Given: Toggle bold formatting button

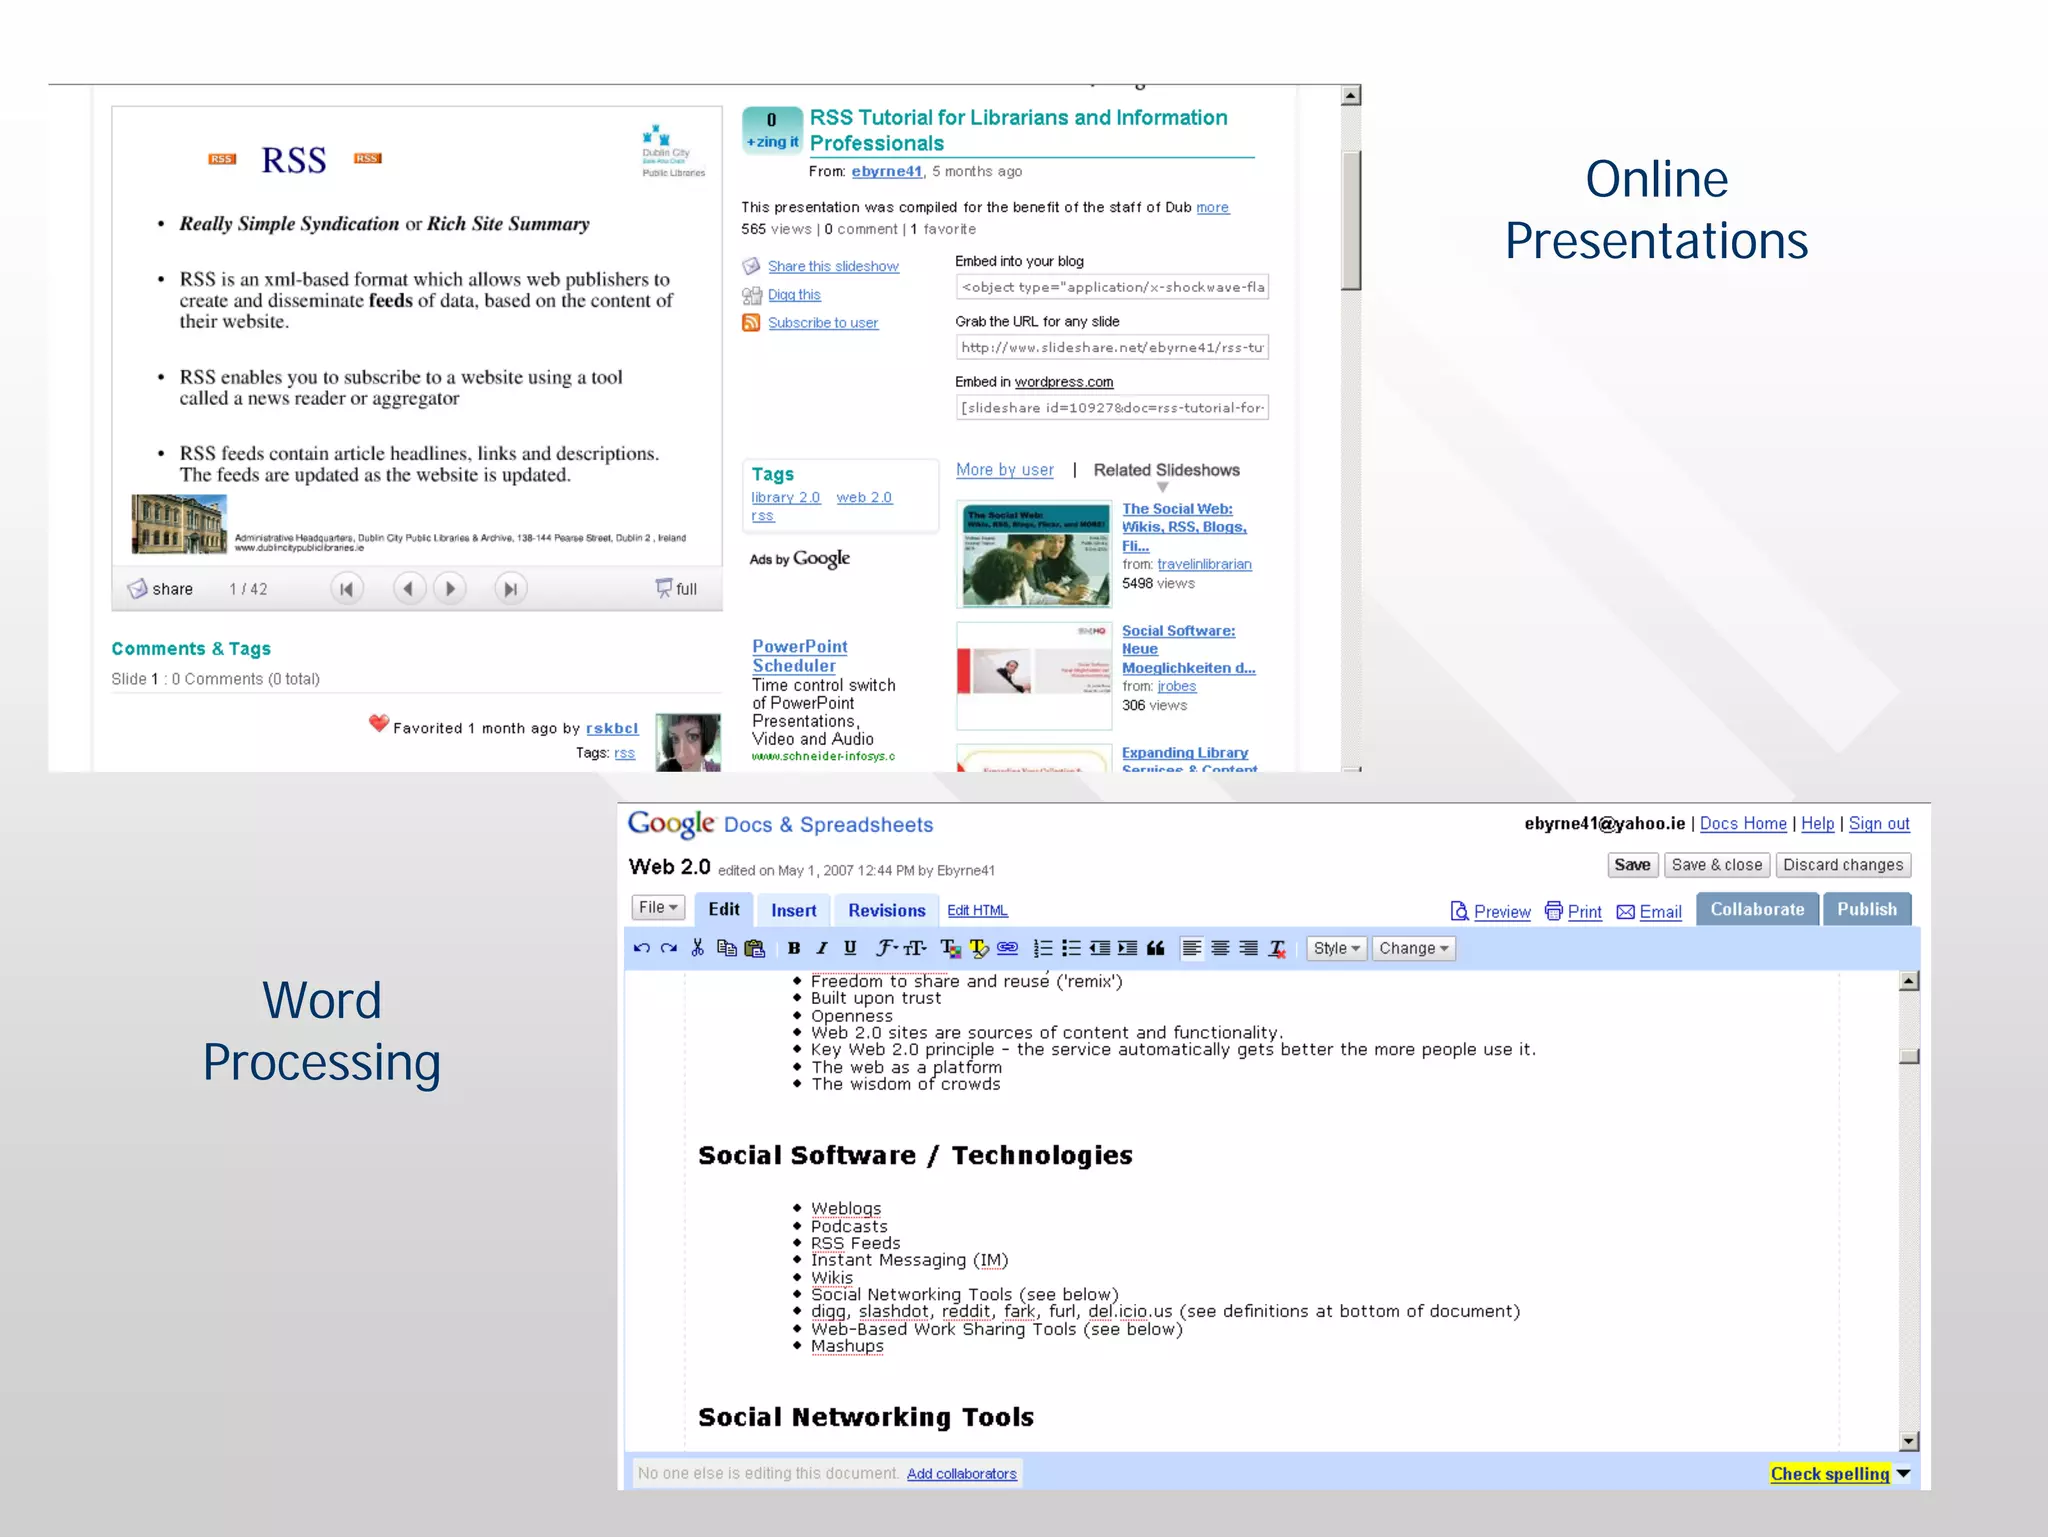Looking at the screenshot, I should pyautogui.click(x=794, y=948).
